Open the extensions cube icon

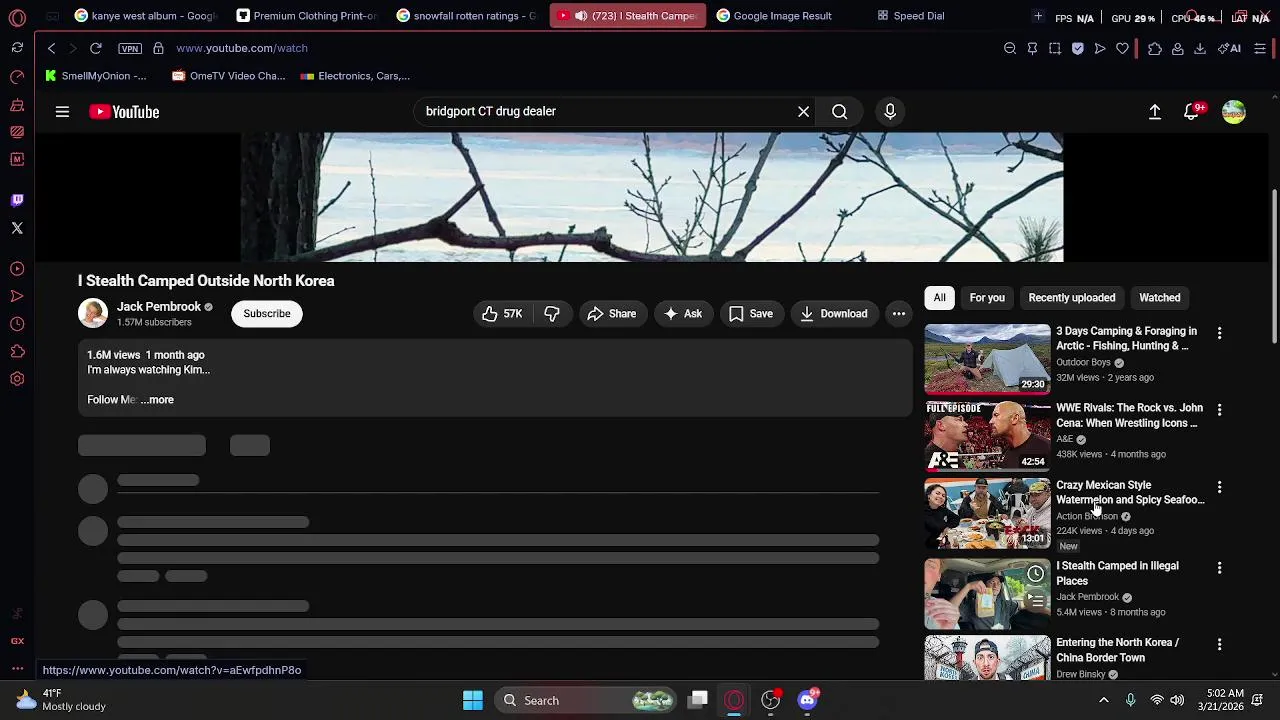tap(1155, 48)
